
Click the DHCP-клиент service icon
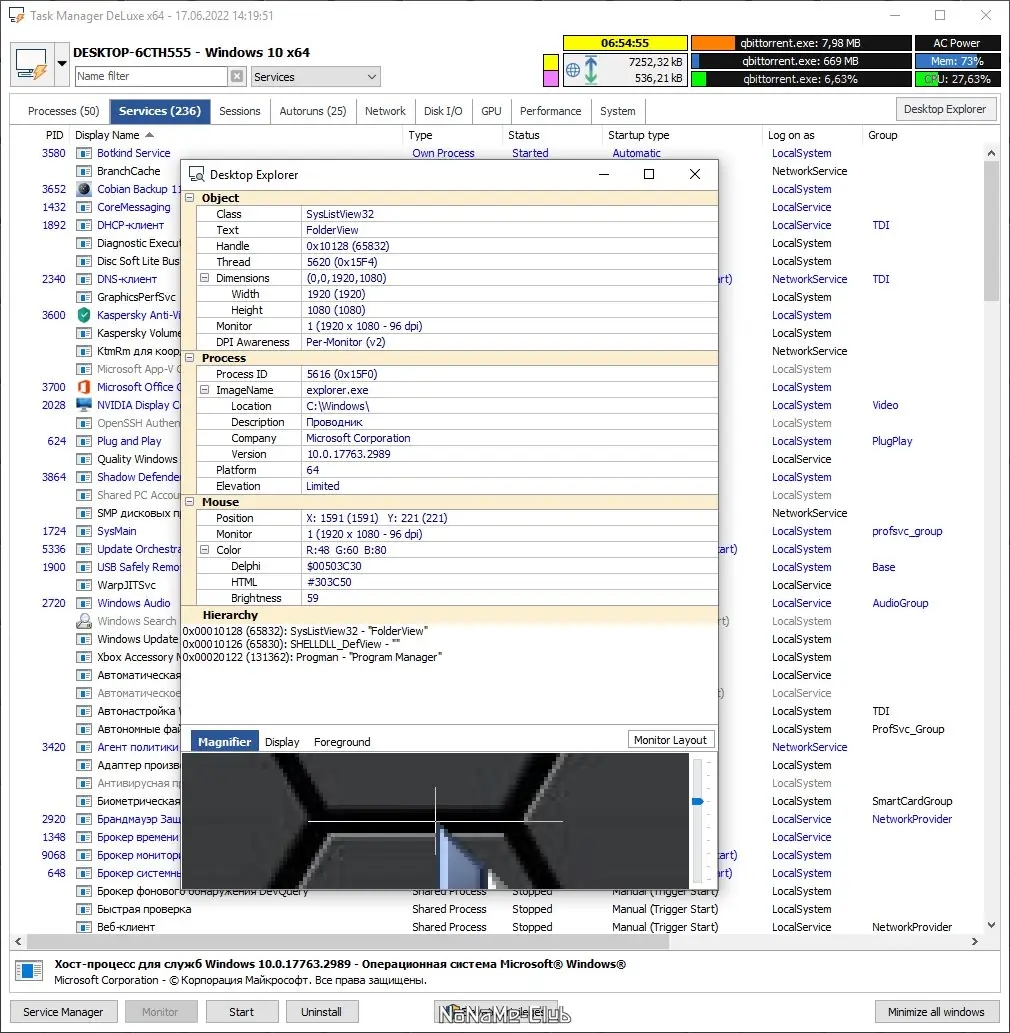tap(84, 225)
